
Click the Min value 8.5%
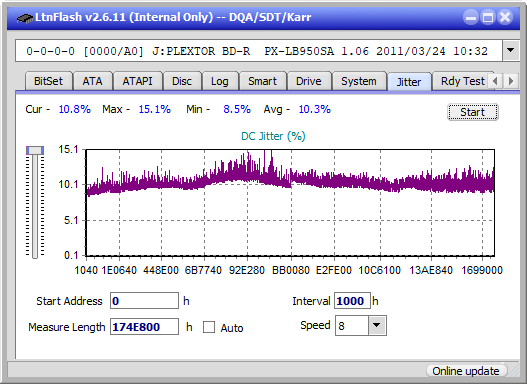point(237,109)
